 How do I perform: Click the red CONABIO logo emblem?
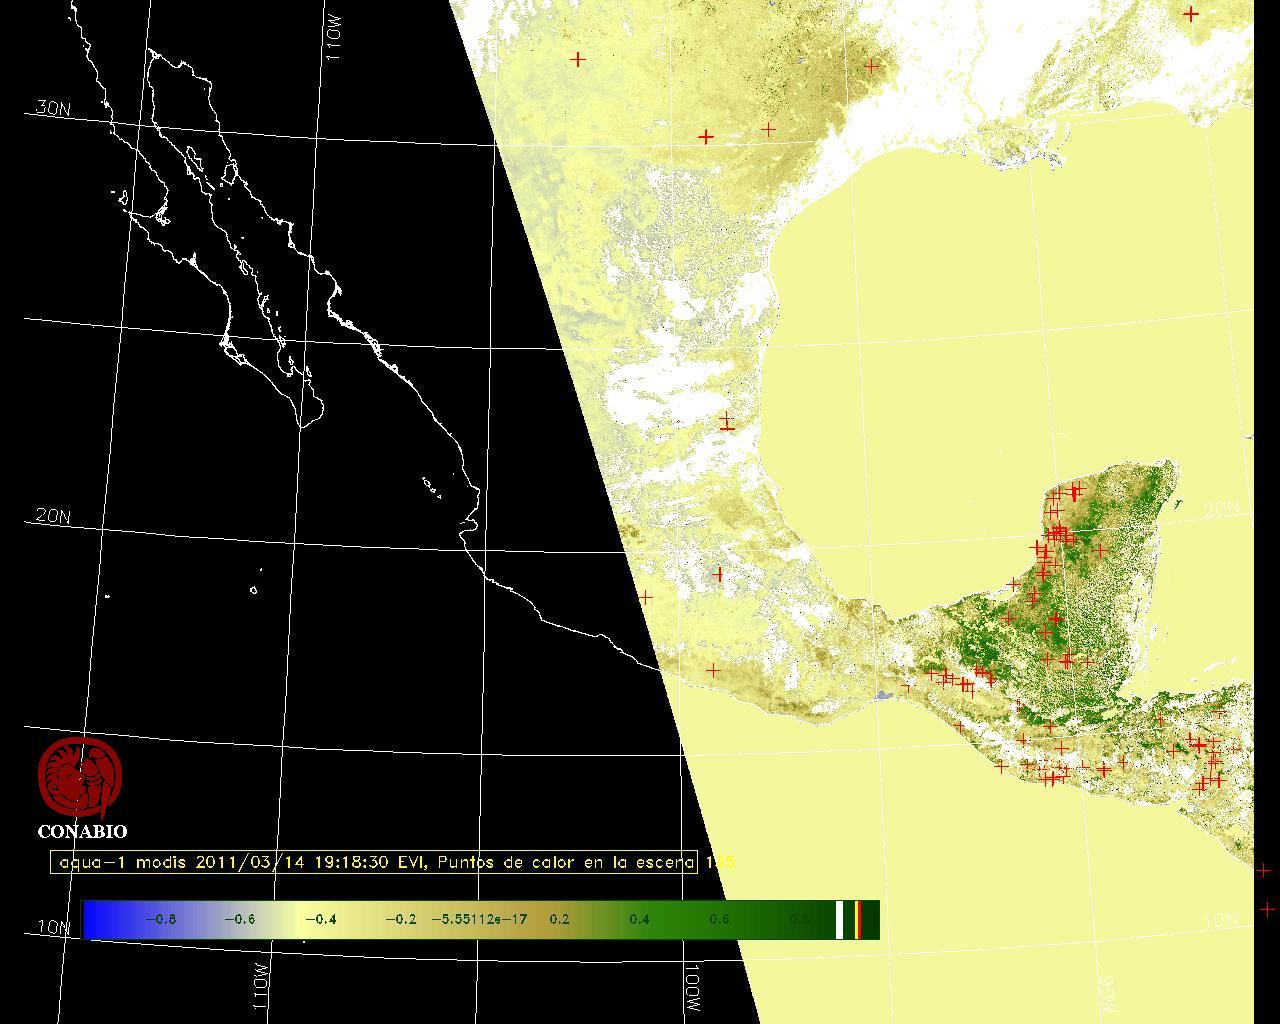80,778
